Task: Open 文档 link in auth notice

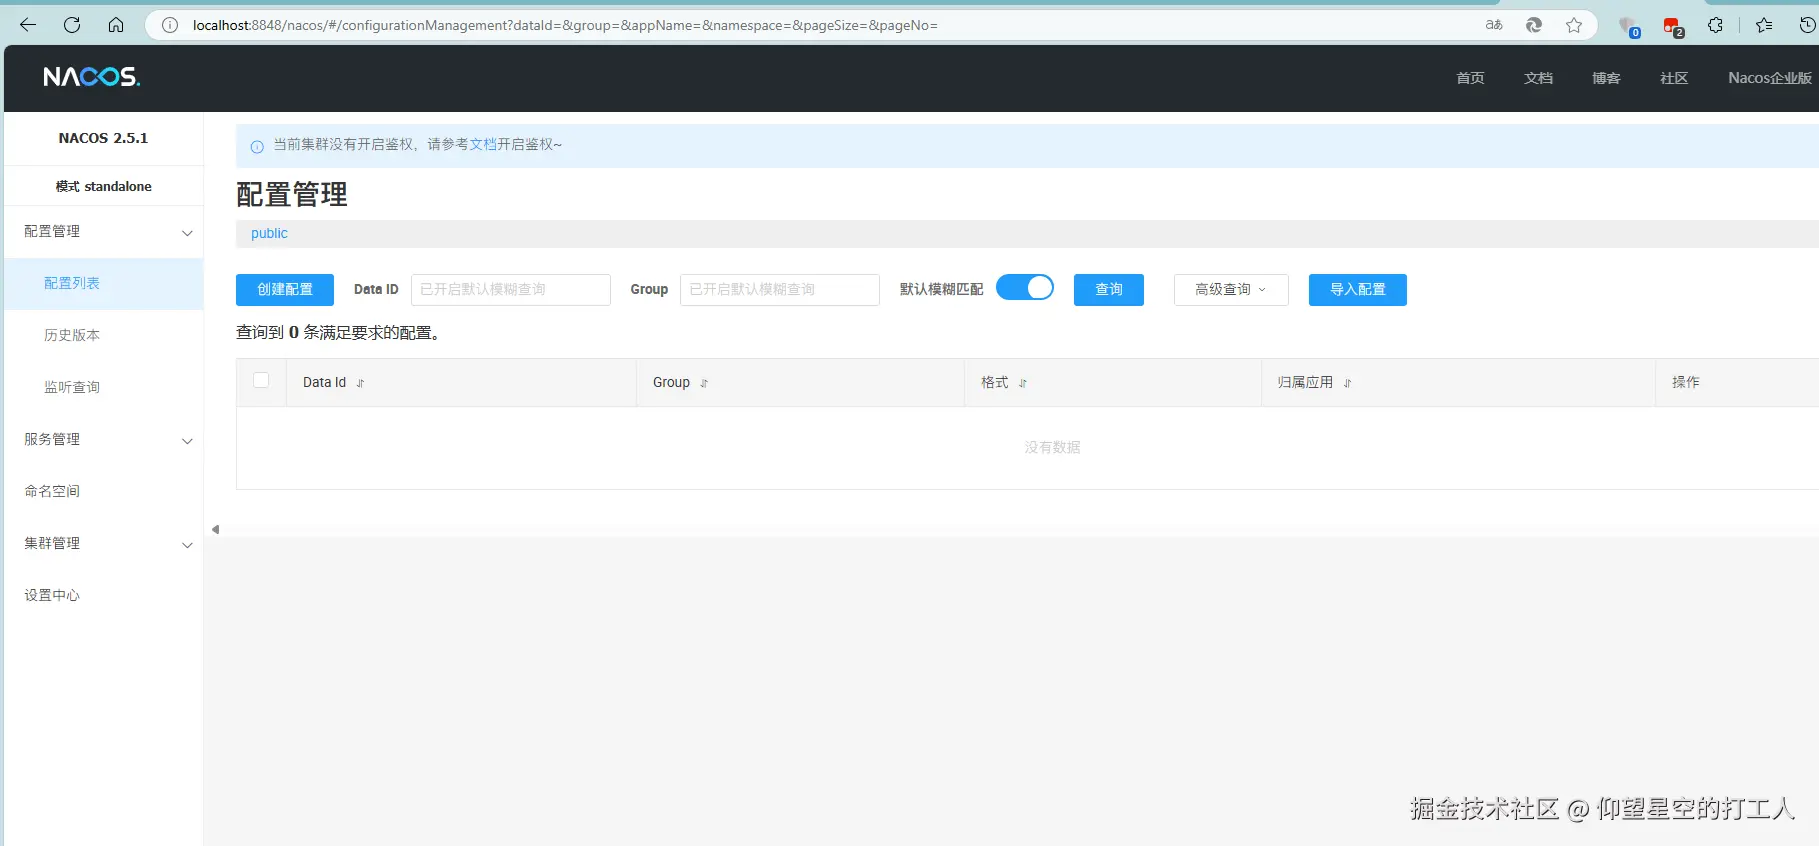Action: (x=483, y=145)
